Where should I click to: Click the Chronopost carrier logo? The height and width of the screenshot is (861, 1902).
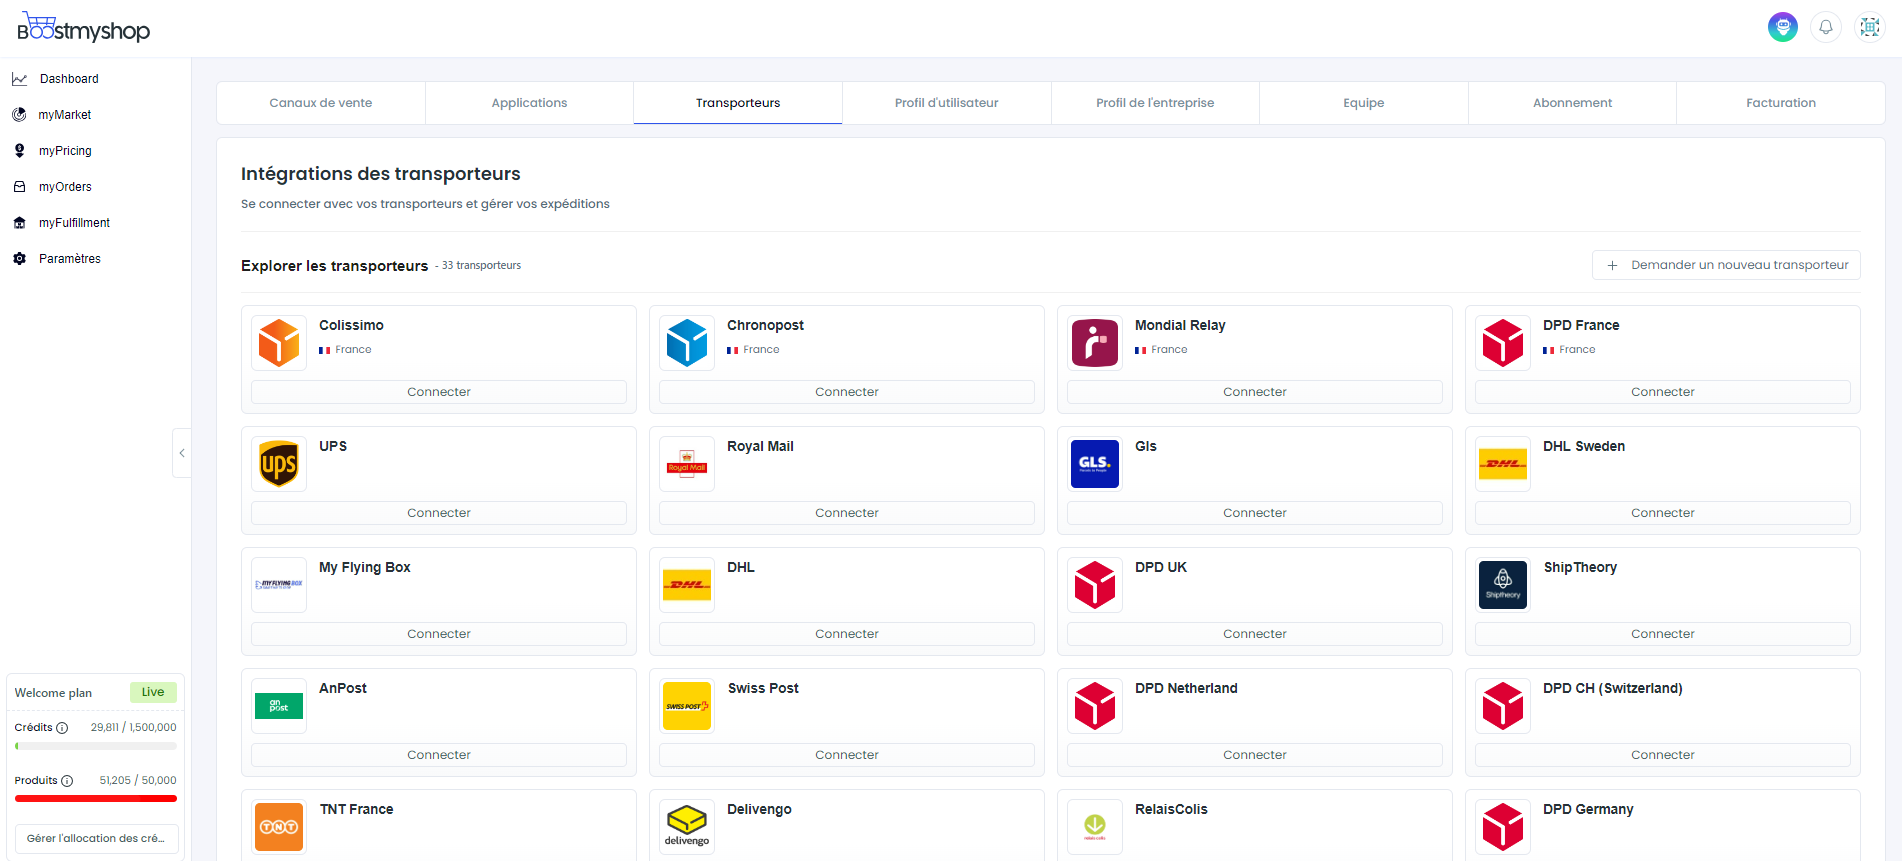coord(687,343)
